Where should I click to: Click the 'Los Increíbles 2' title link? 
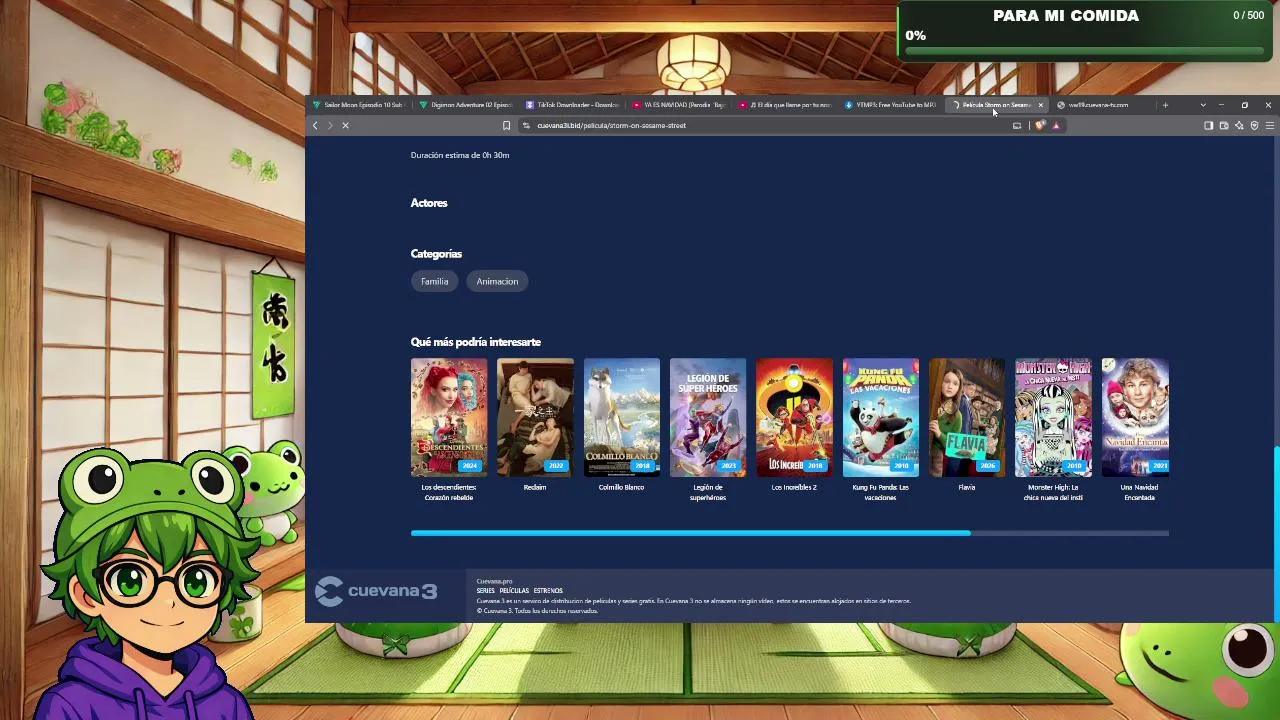click(x=794, y=487)
